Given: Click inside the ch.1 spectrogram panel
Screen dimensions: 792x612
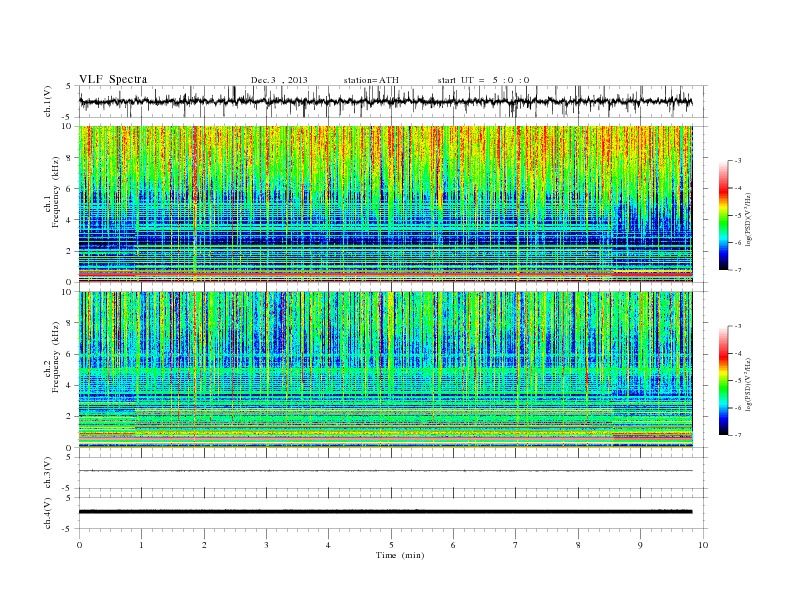Looking at the screenshot, I should tap(385, 204).
